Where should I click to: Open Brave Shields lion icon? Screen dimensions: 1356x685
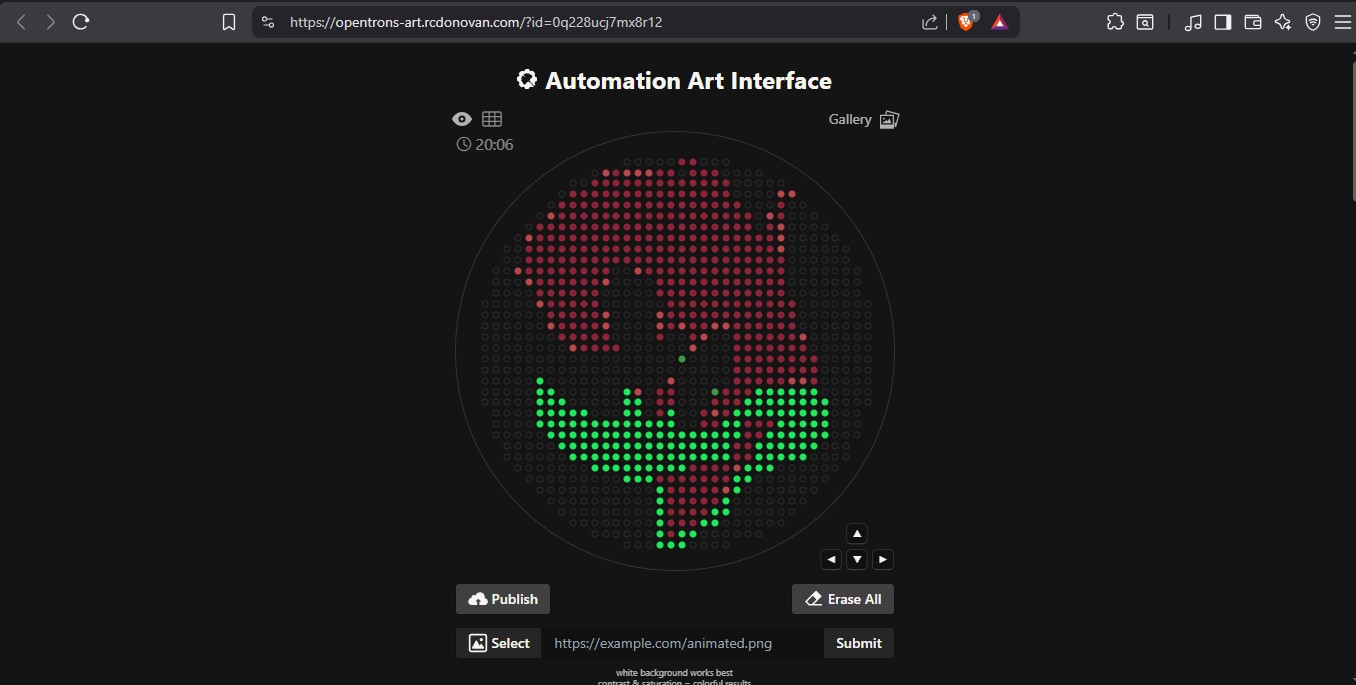click(967, 21)
